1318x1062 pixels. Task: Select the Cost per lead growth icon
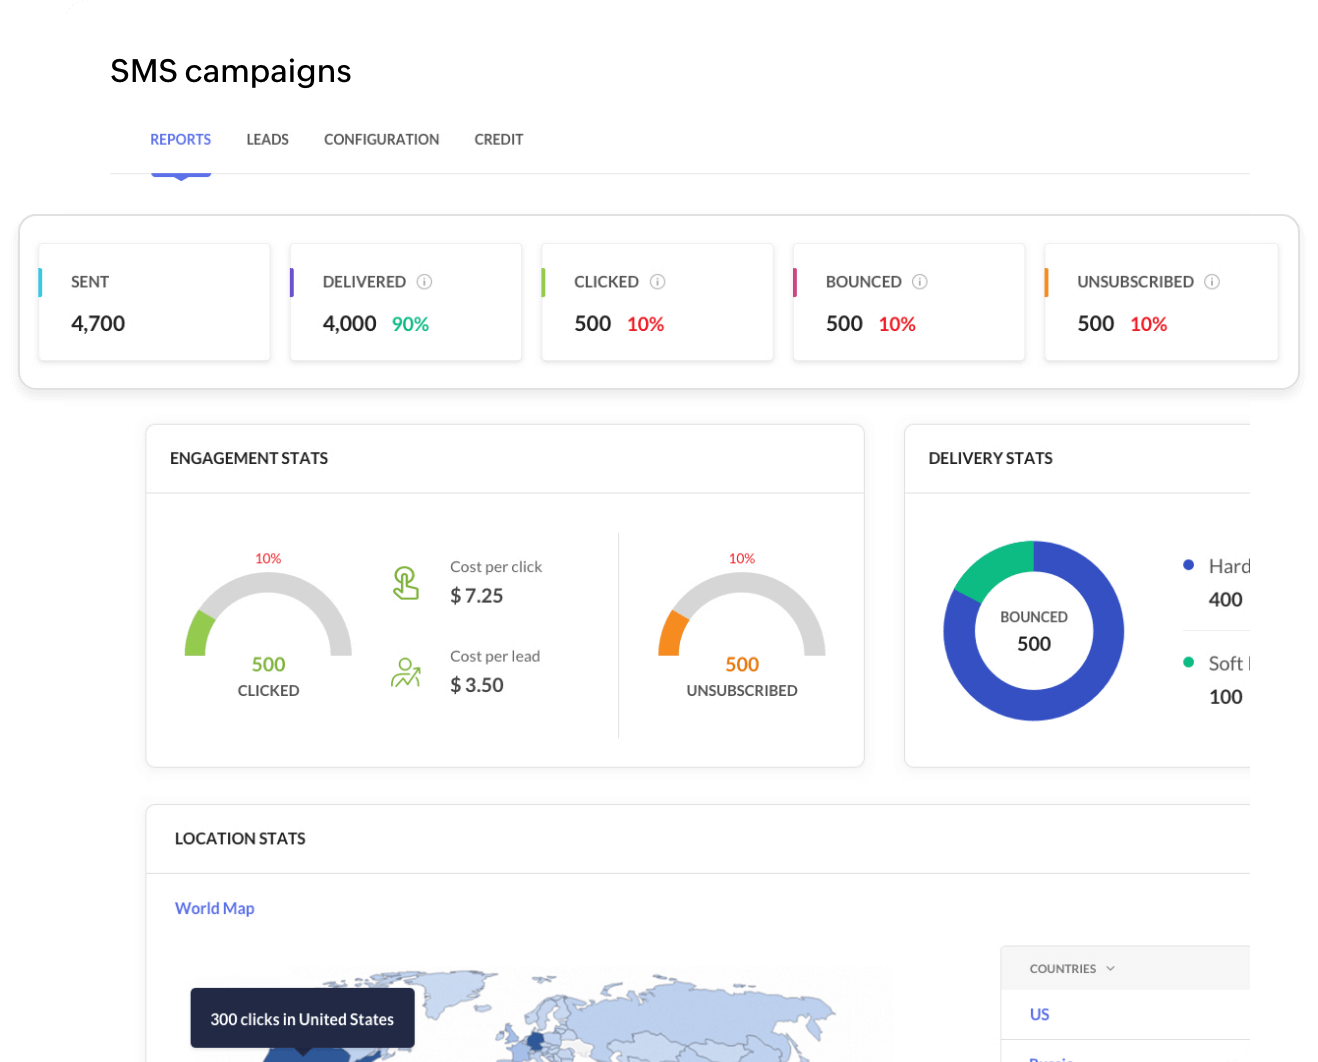coord(405,674)
